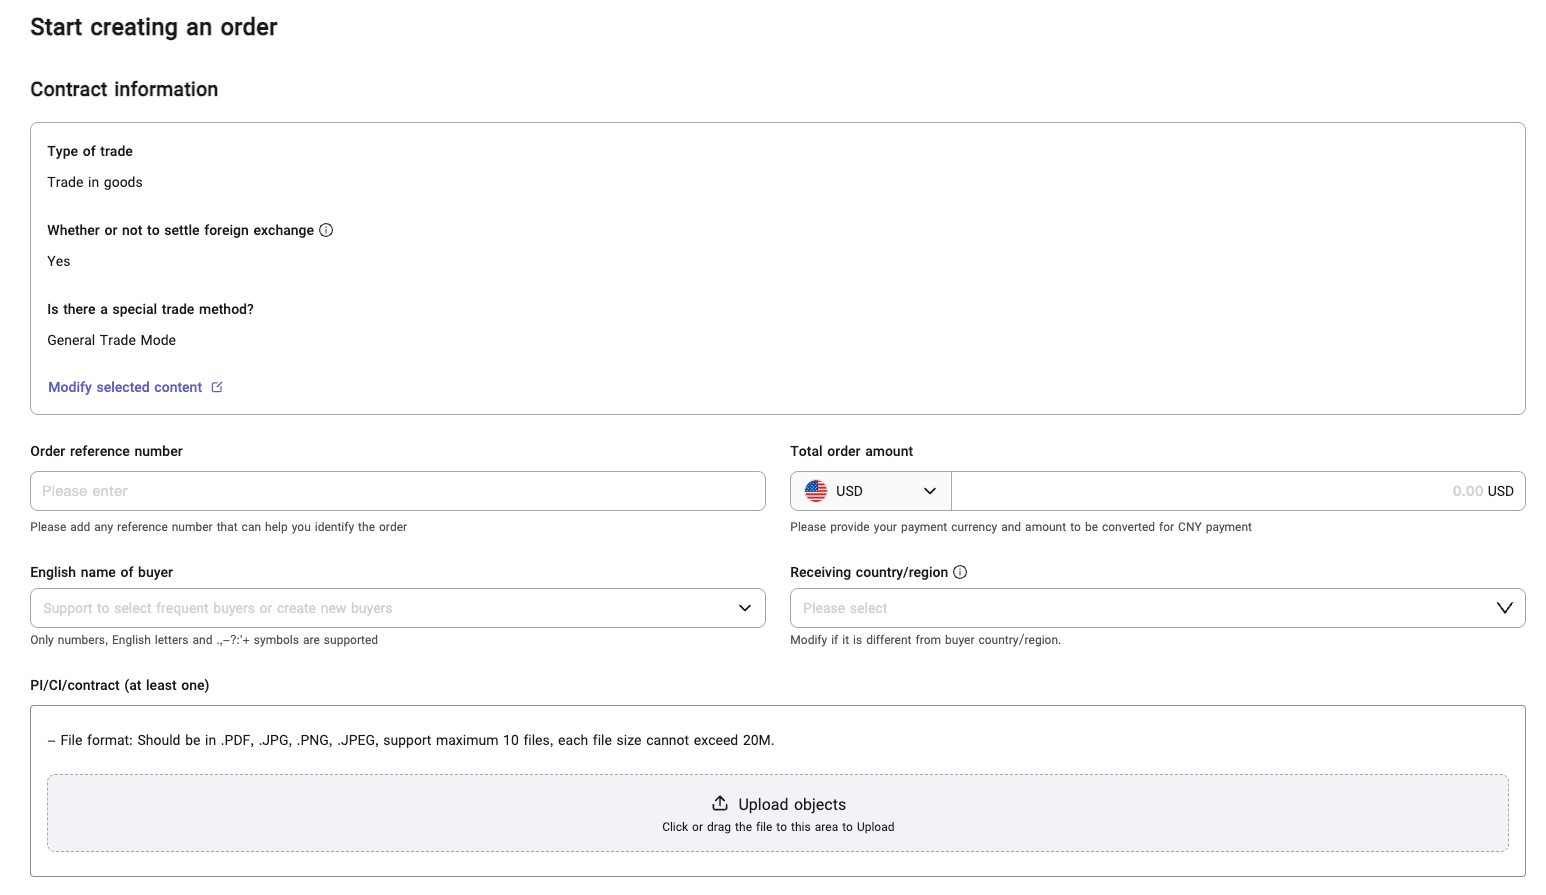Click the Start creating an order heading
1546x895 pixels.
(x=154, y=27)
